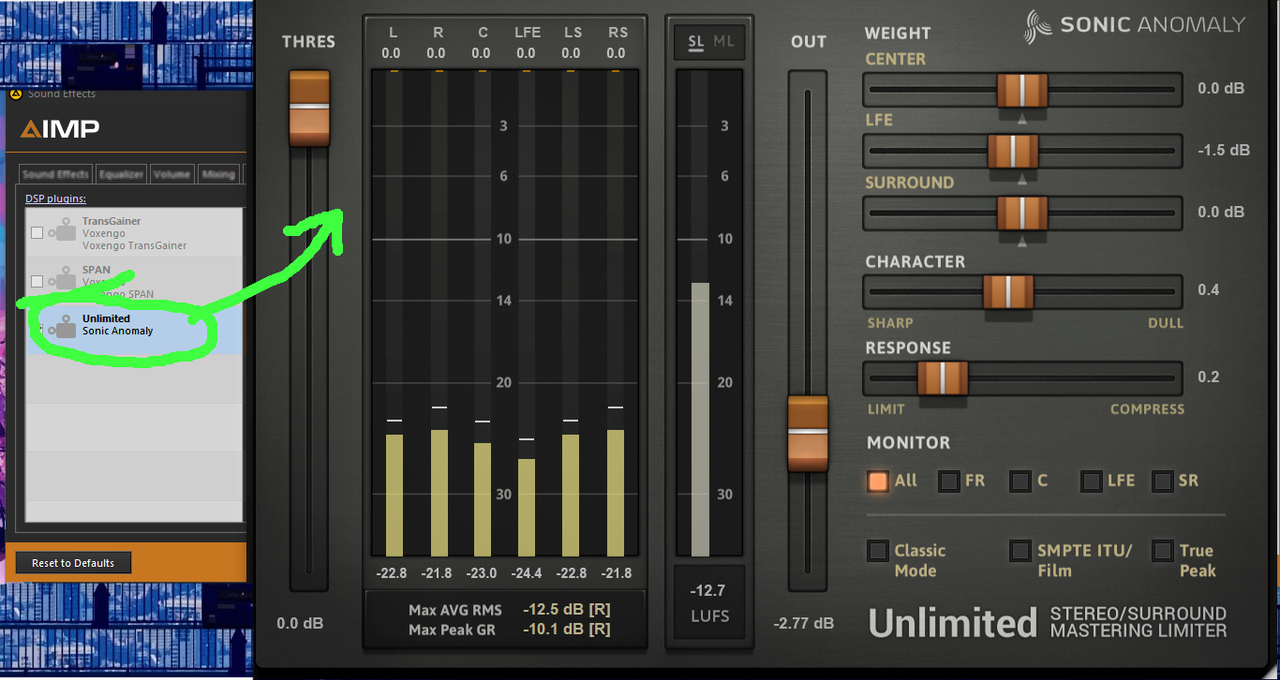
Task: Open the Sound Effects tab
Action: [55, 174]
